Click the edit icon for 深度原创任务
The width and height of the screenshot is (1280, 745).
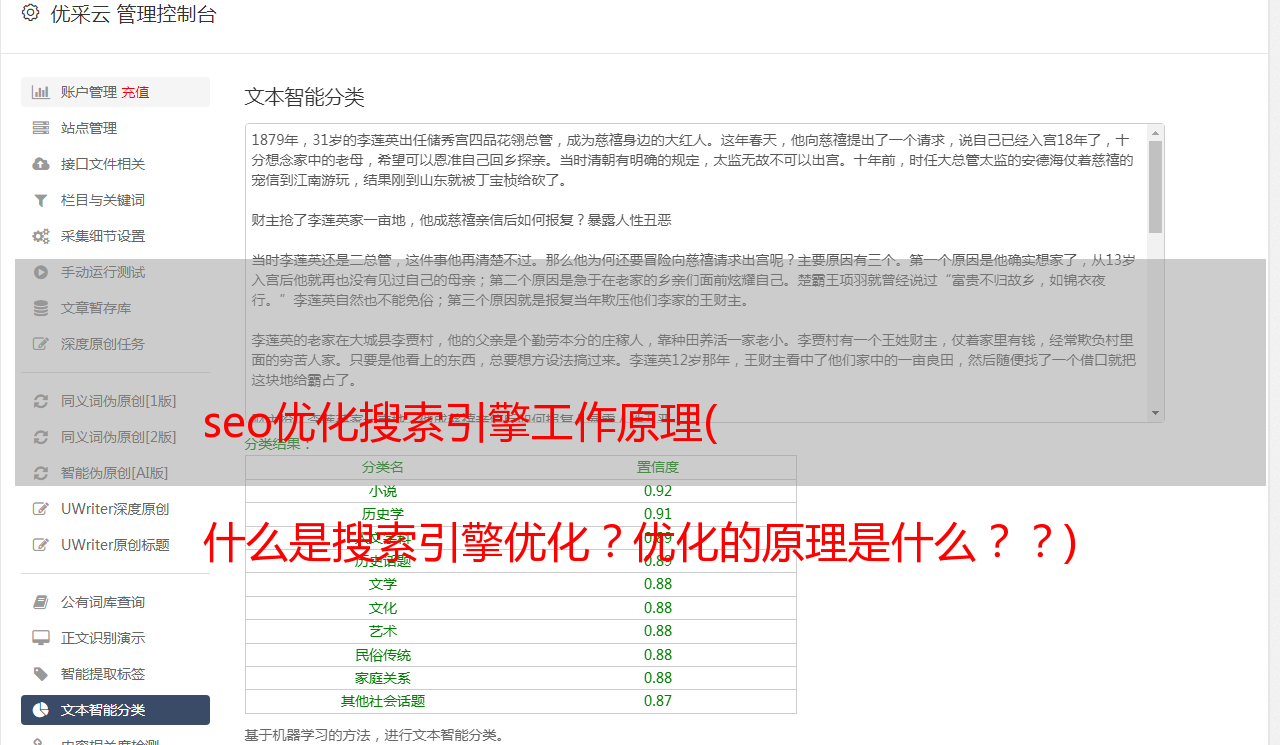[41, 344]
